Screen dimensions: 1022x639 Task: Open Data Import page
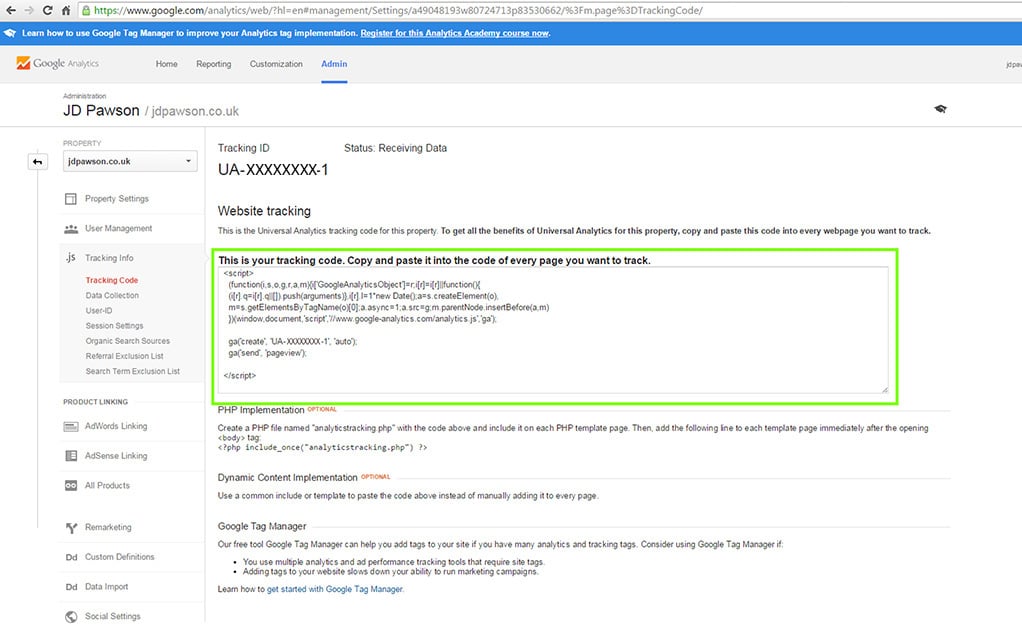click(x=106, y=587)
